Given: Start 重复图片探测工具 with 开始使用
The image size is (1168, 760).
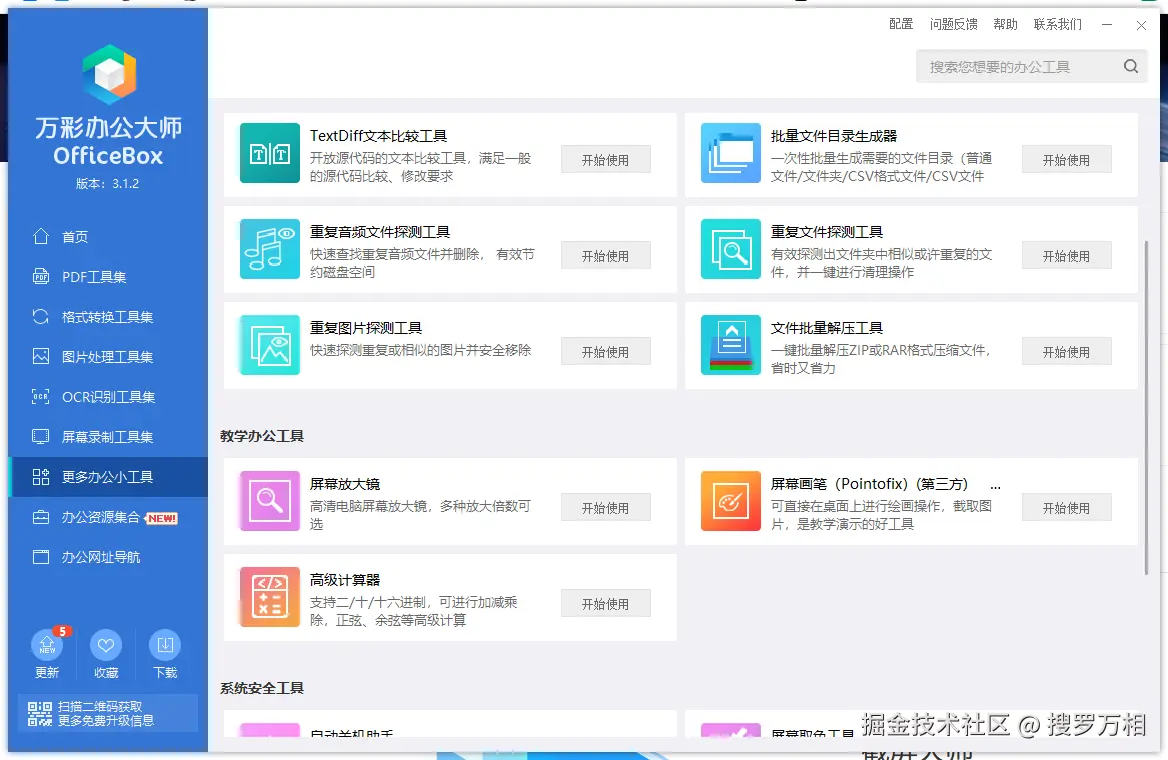Looking at the screenshot, I should tap(606, 352).
